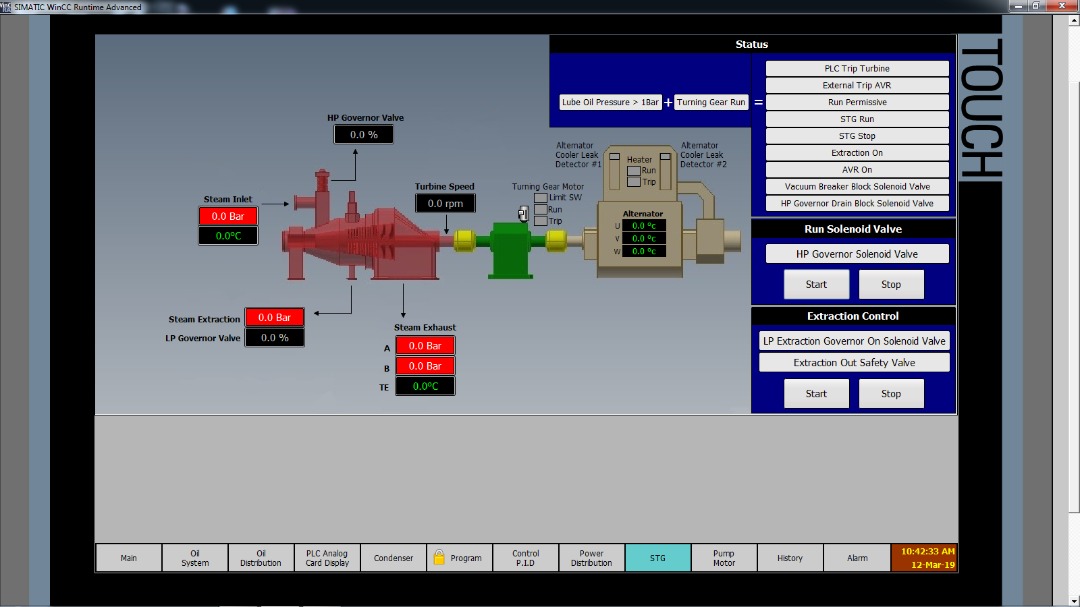
Task: Open the Alarm screen tab
Action: (x=857, y=558)
